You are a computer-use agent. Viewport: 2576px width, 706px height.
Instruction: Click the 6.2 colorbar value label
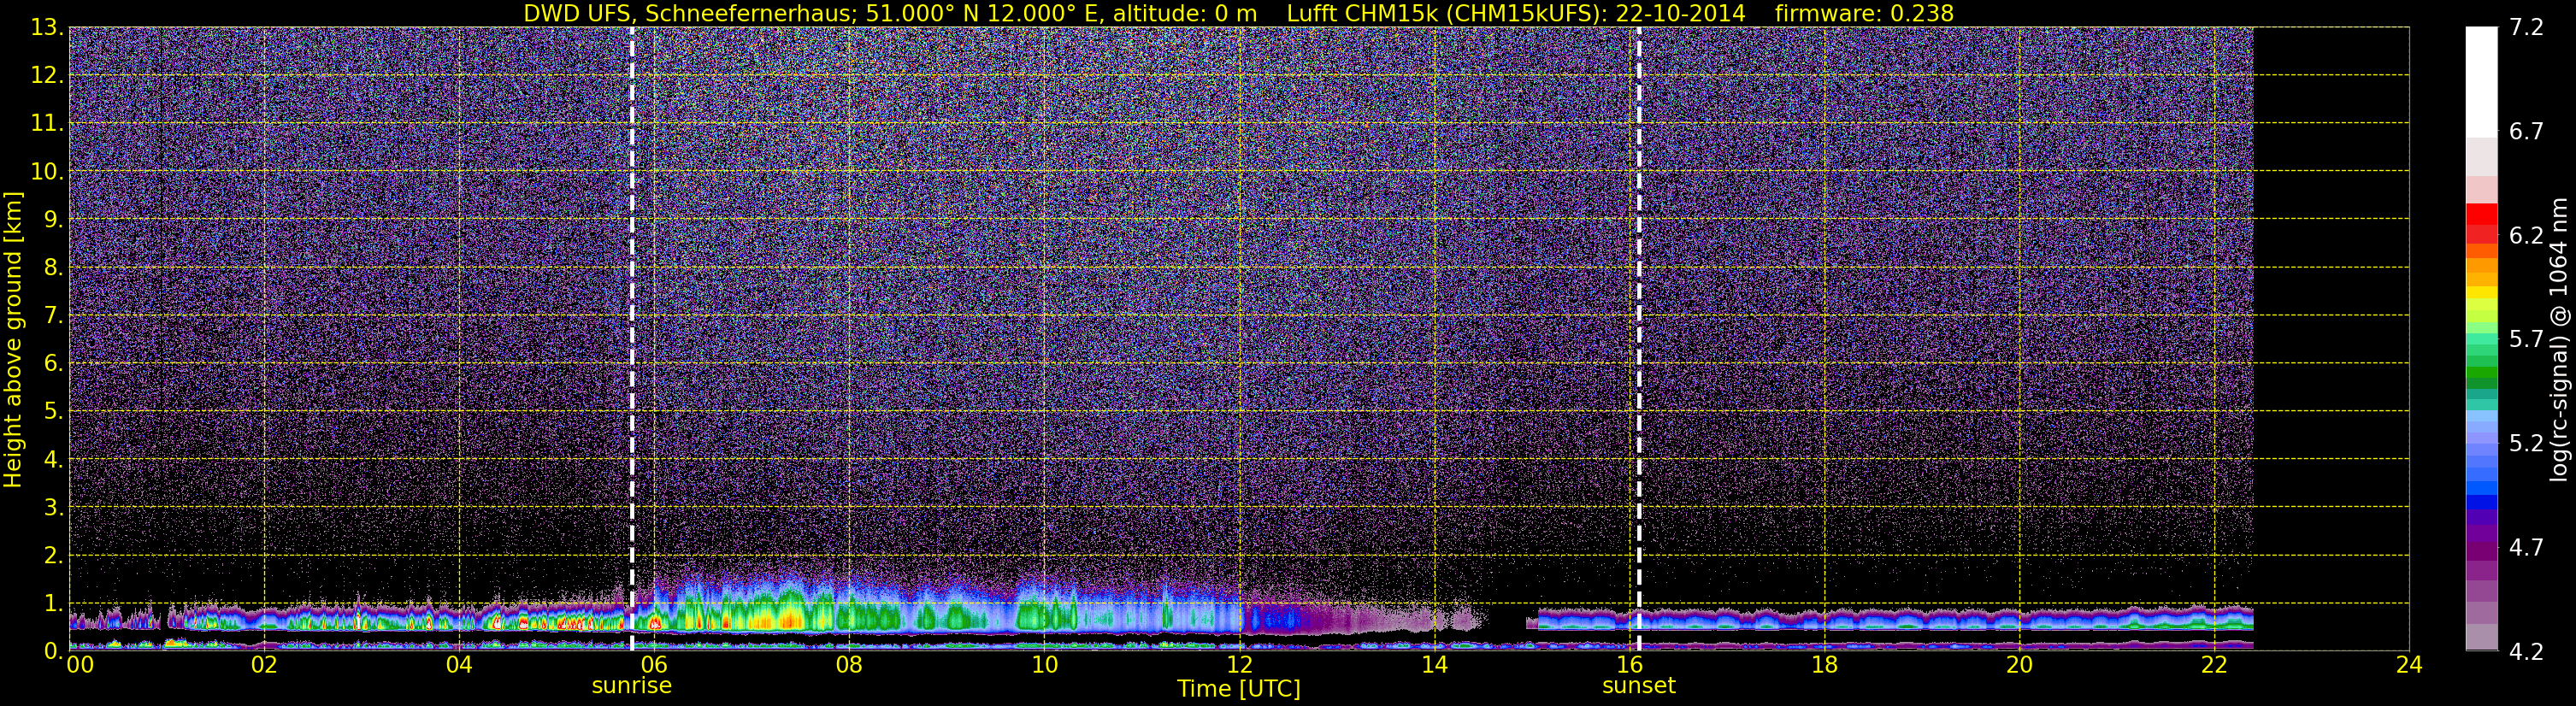2526,236
